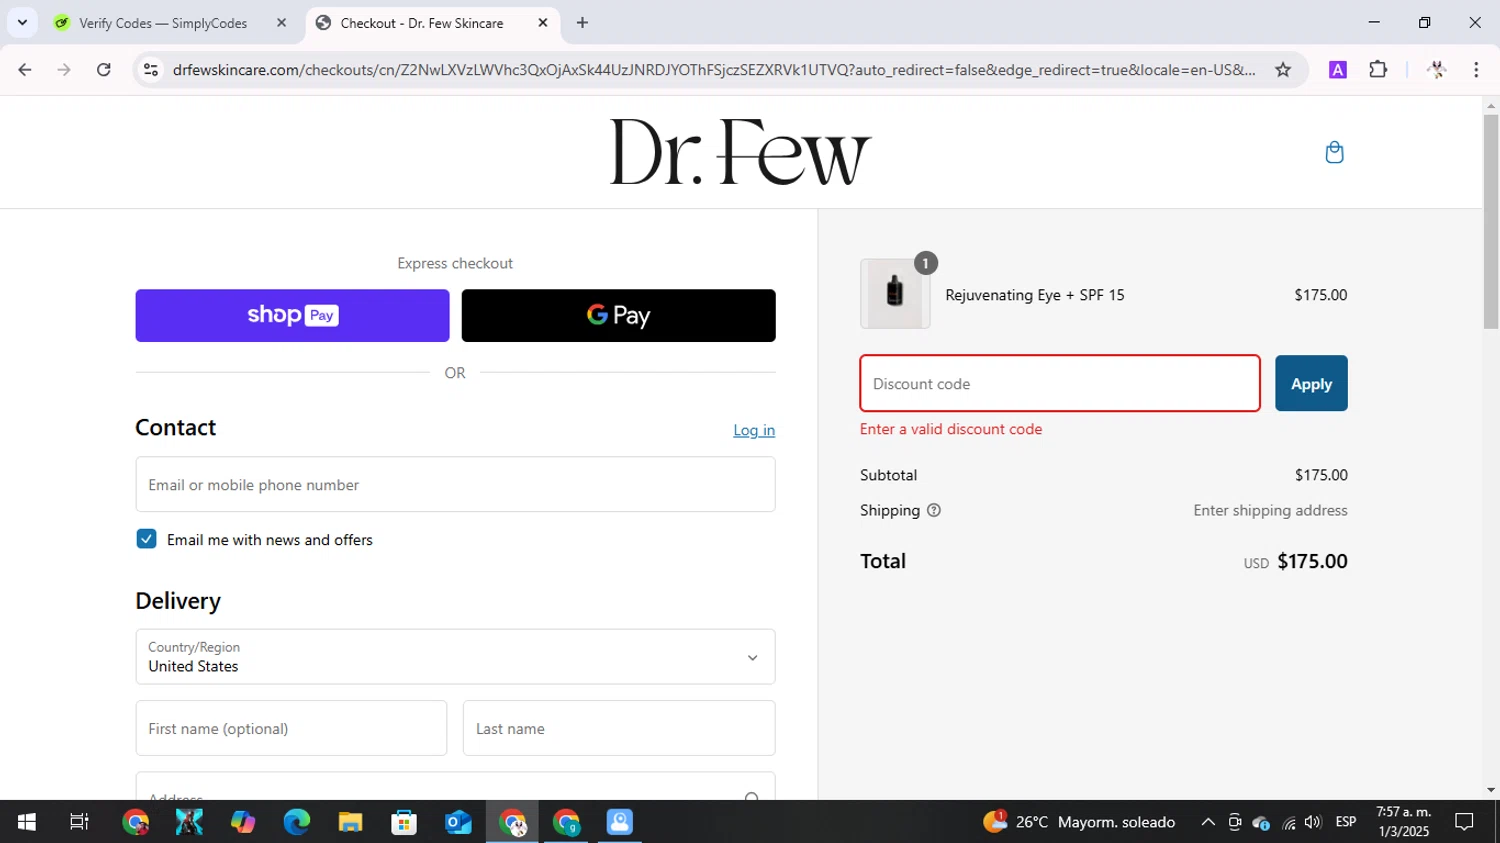Open Microsoft Edge from the taskbar
Screen dimensions: 1500x843
click(297, 822)
